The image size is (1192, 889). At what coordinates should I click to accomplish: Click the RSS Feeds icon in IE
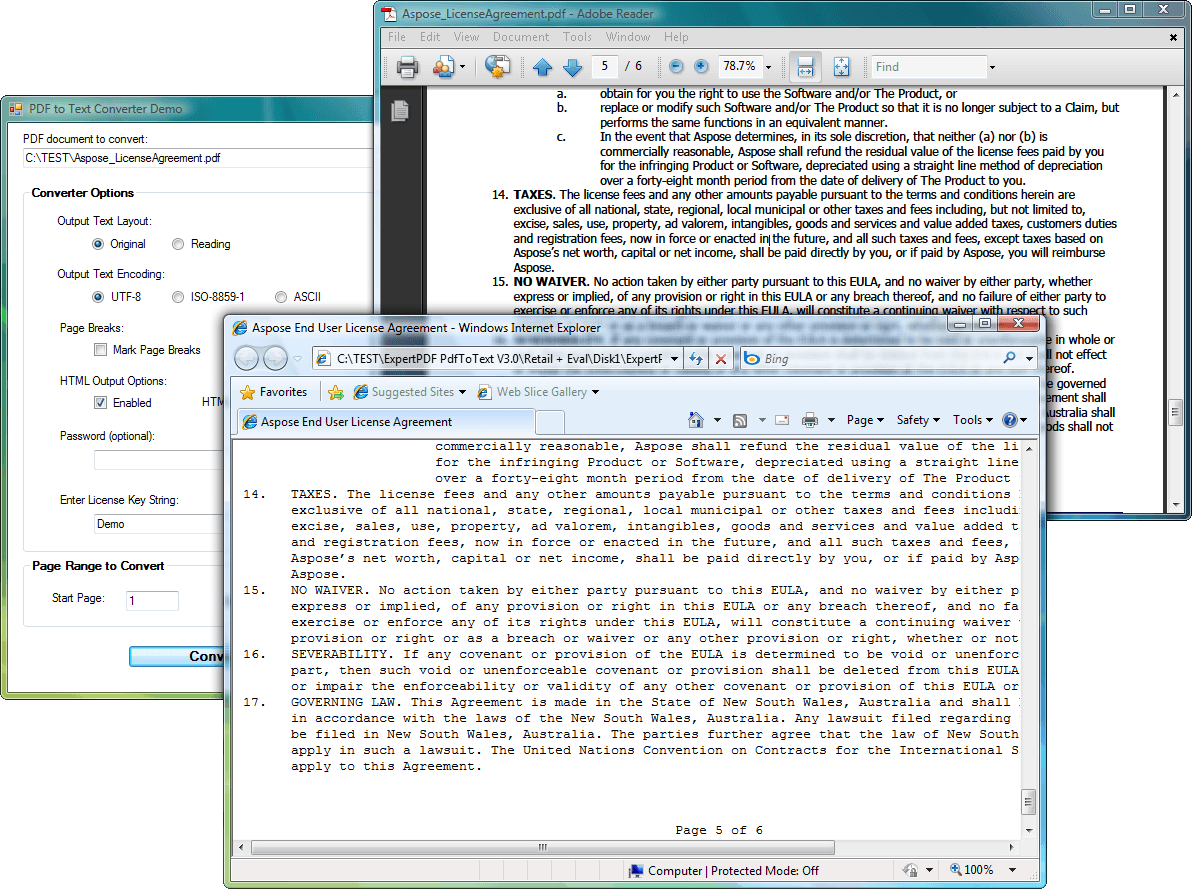tap(740, 421)
